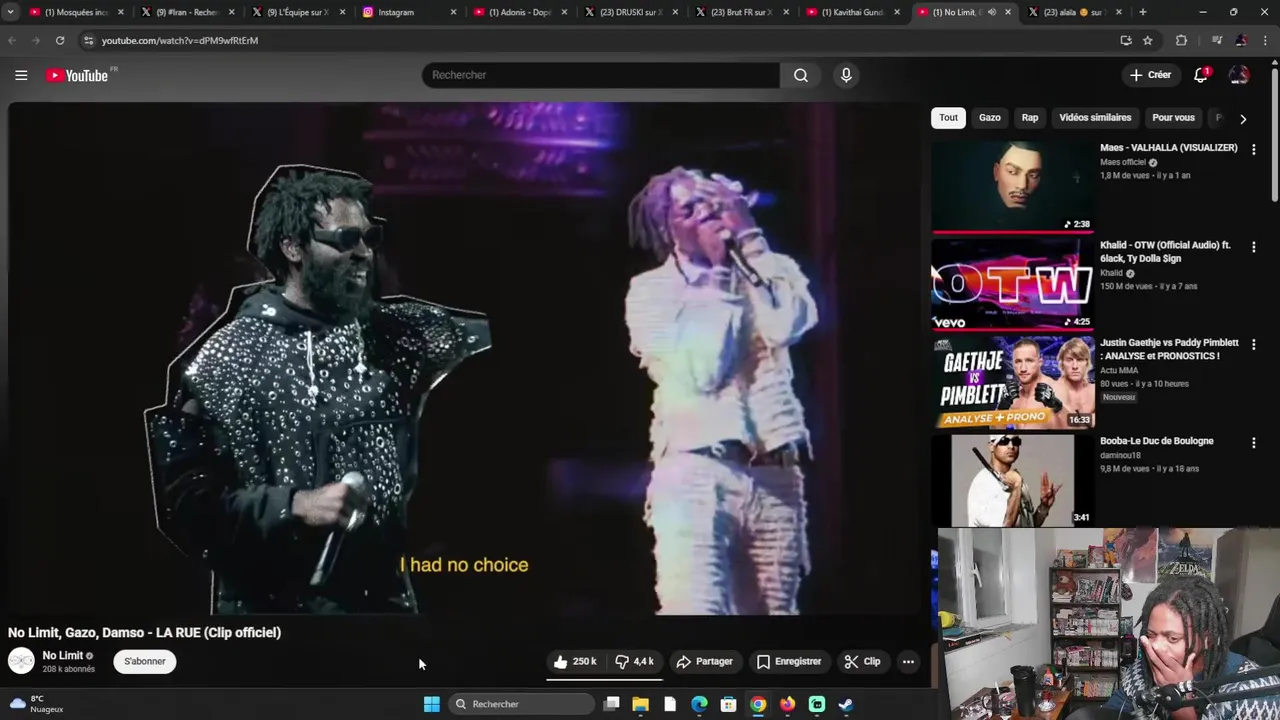The width and height of the screenshot is (1280, 720).
Task: Expand the tab search dropdown arrow
Action: pyautogui.click(x=10, y=12)
